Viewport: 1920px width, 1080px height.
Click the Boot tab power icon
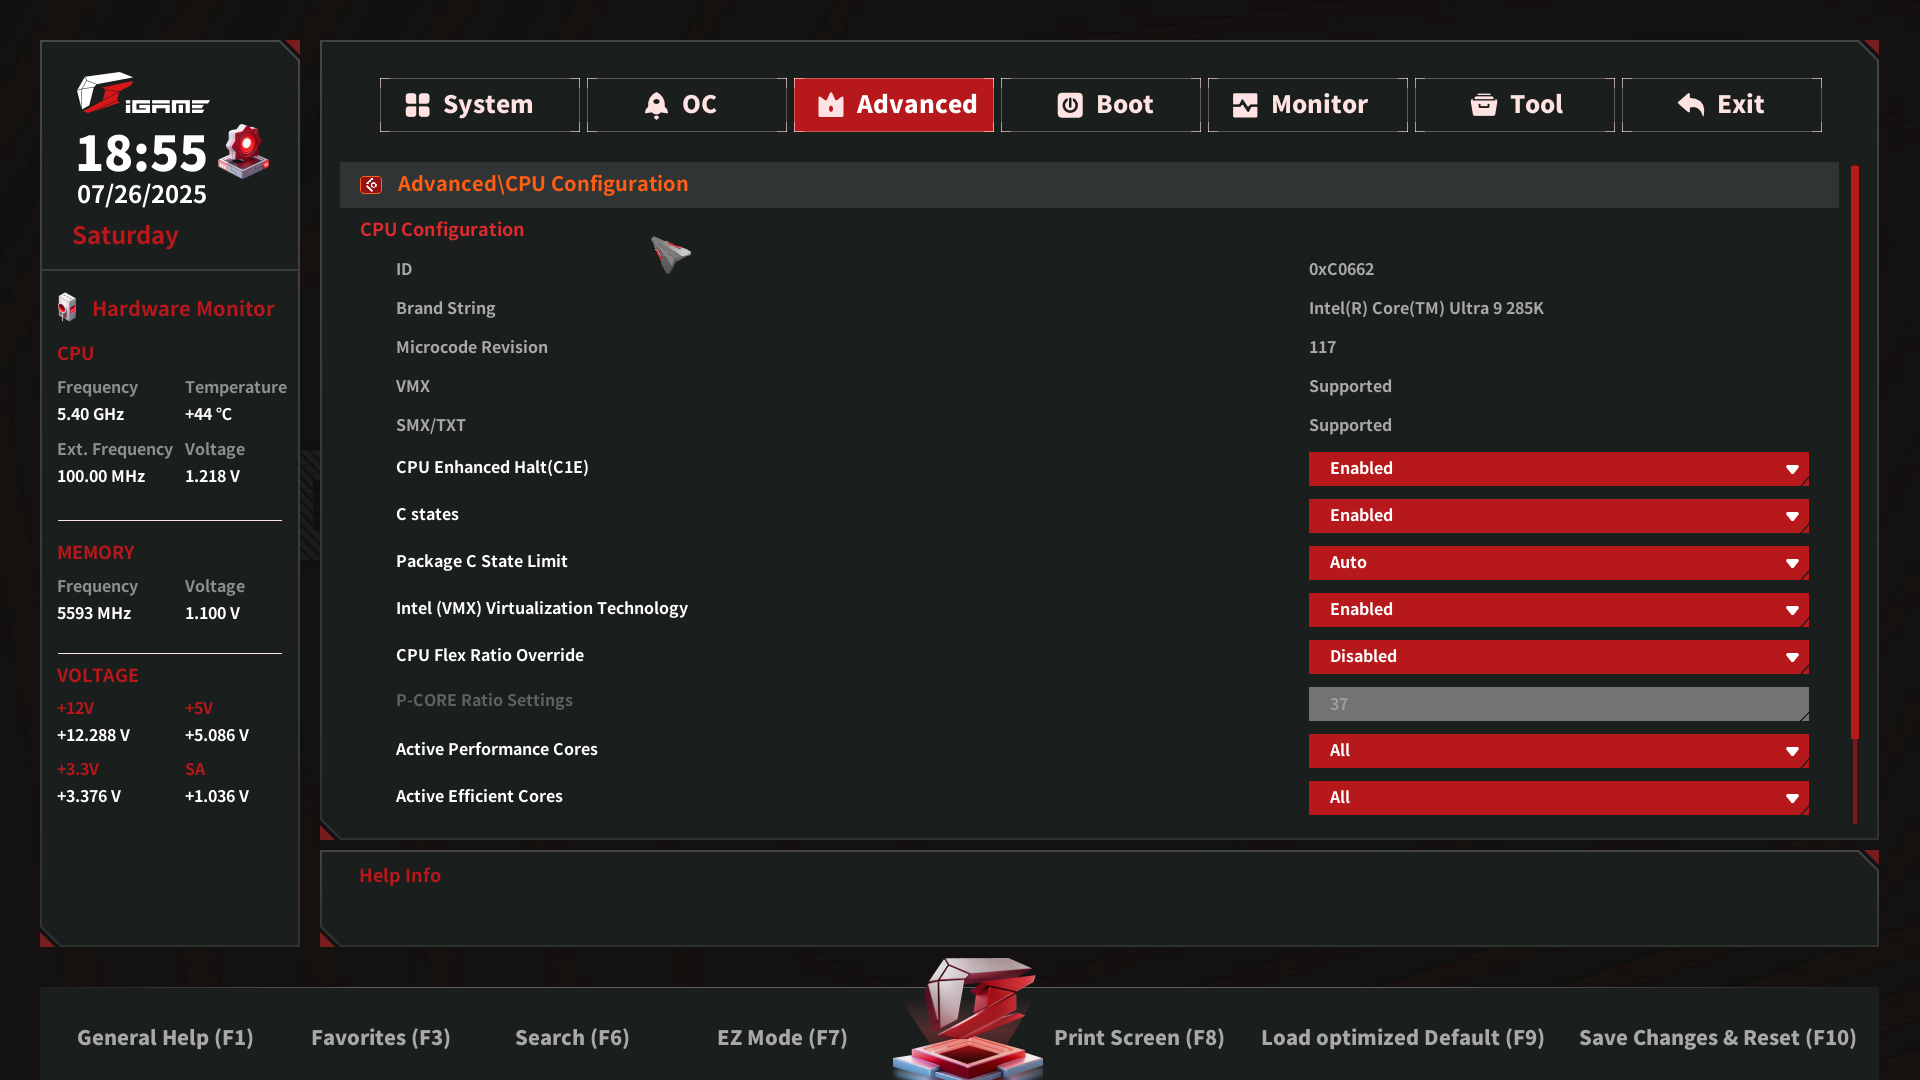click(1070, 105)
